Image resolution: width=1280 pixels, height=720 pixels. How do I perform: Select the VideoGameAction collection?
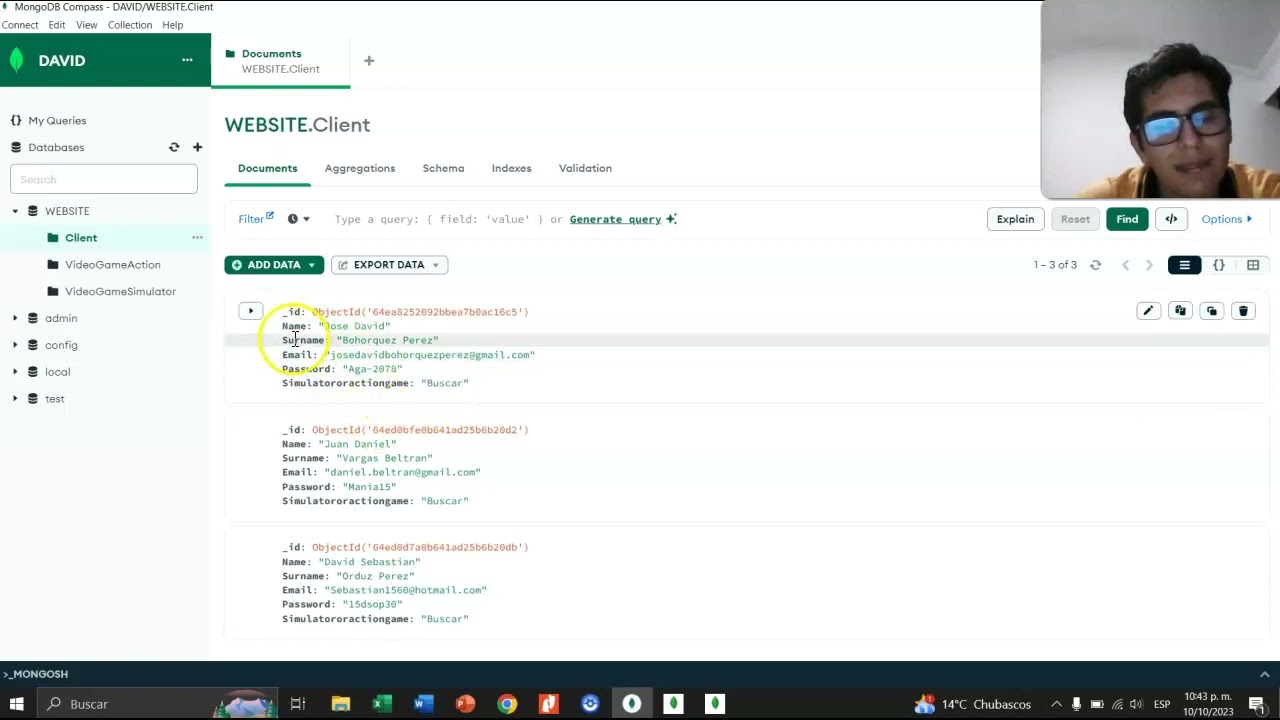113,265
